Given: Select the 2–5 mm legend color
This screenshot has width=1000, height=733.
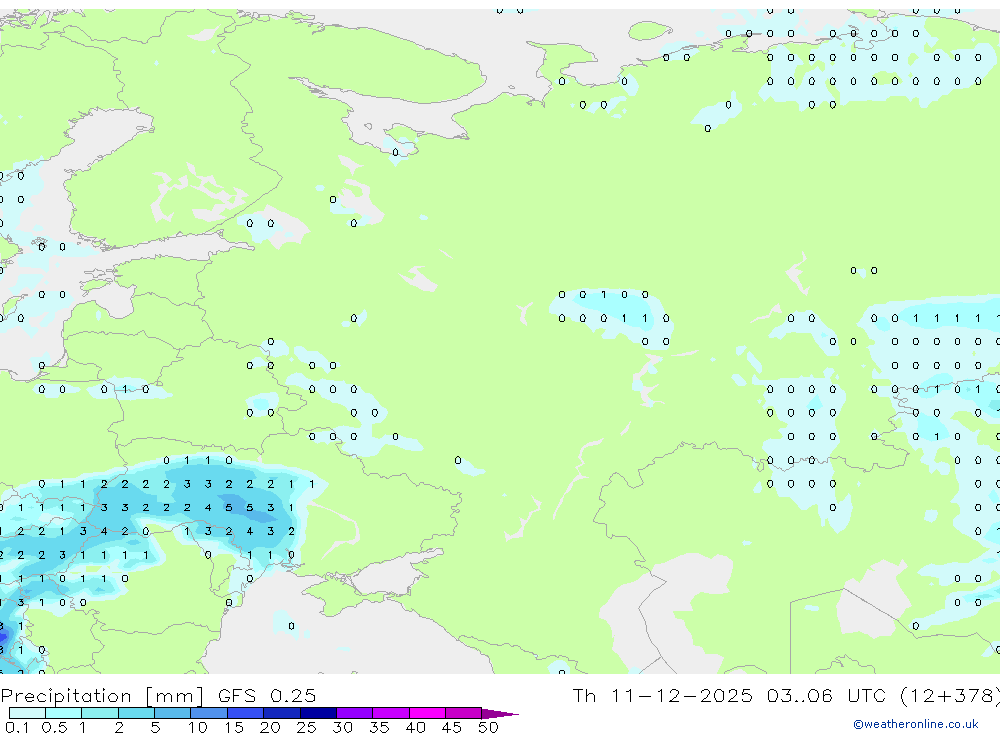Looking at the screenshot, I should coord(136,713).
